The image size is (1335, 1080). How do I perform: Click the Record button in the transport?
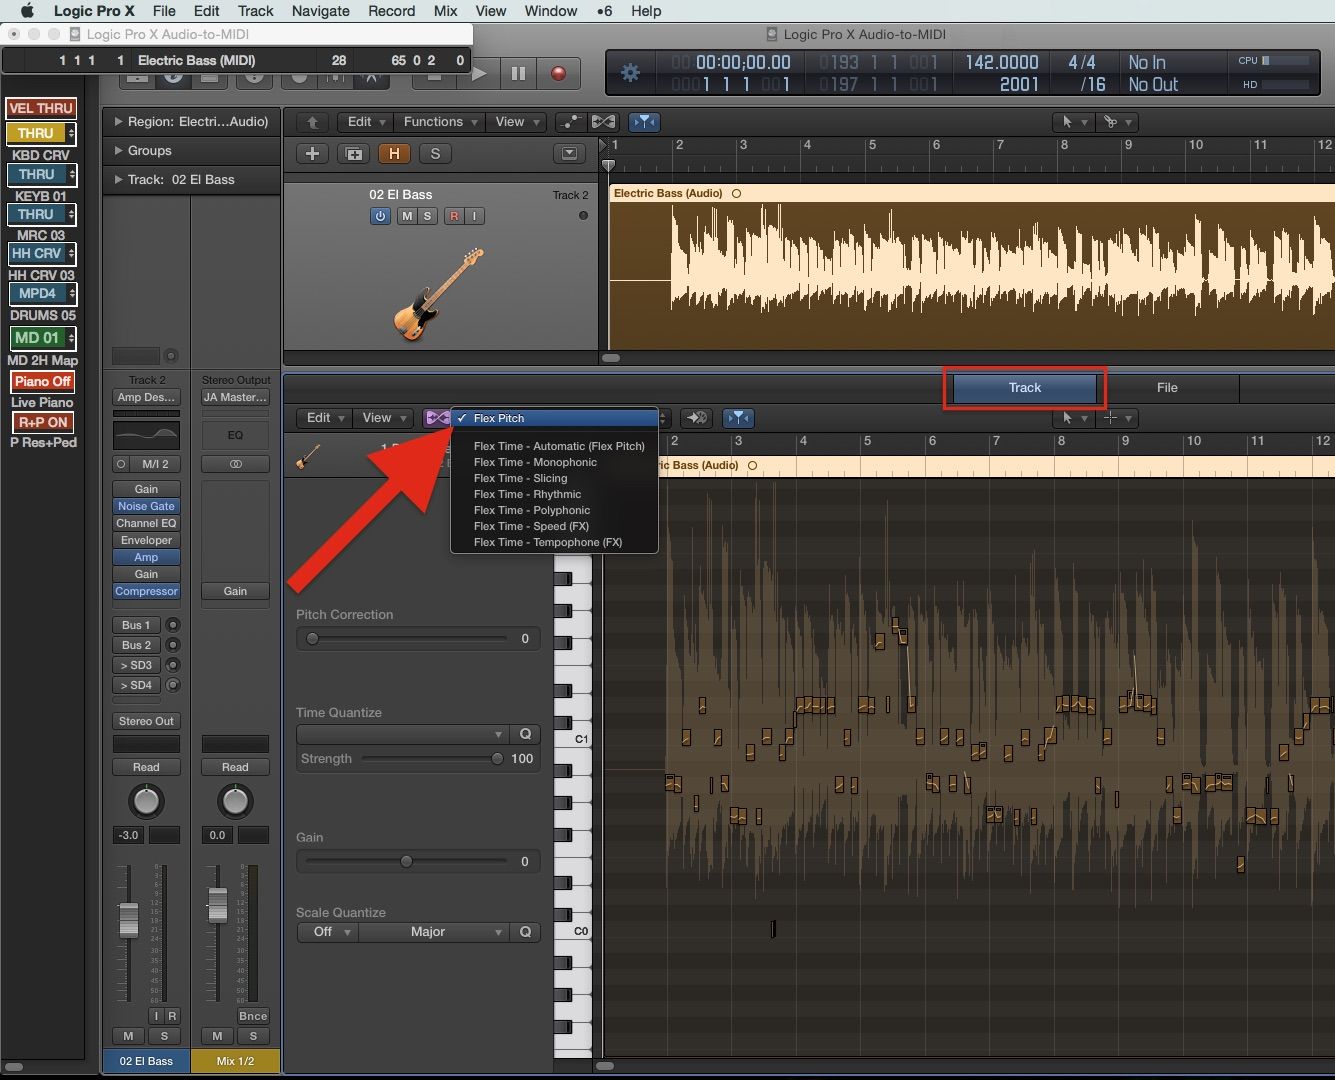coord(558,73)
